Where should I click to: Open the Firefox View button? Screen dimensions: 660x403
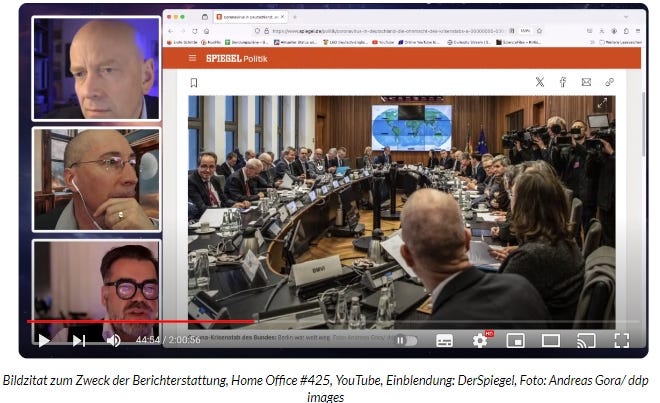205,17
